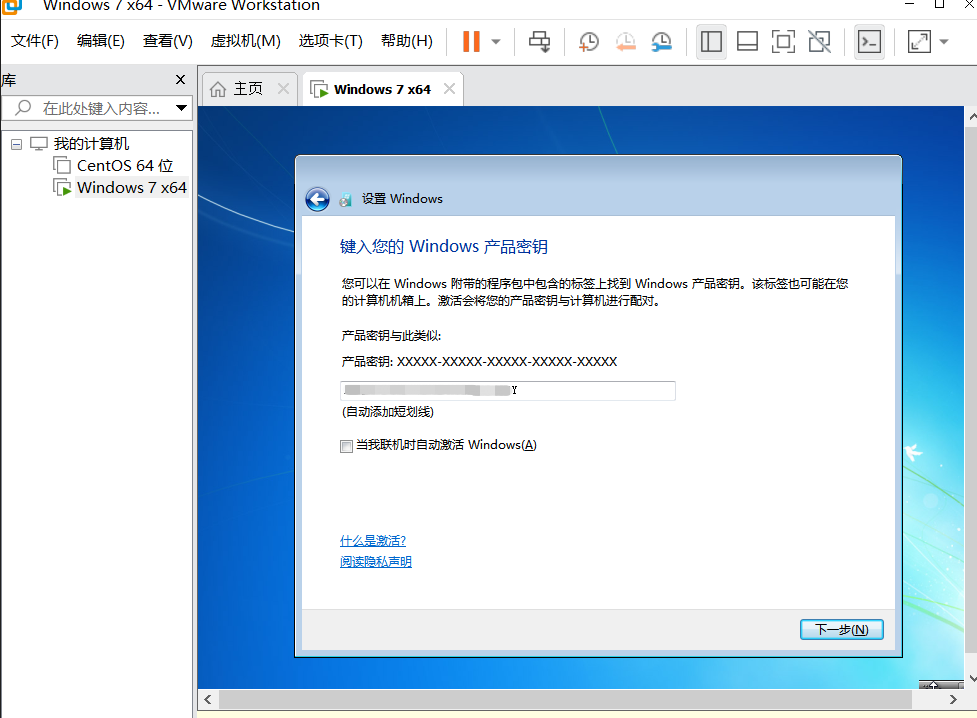Switch to the 主页 tab
Image resolution: width=977 pixels, height=718 pixels.
click(246, 88)
